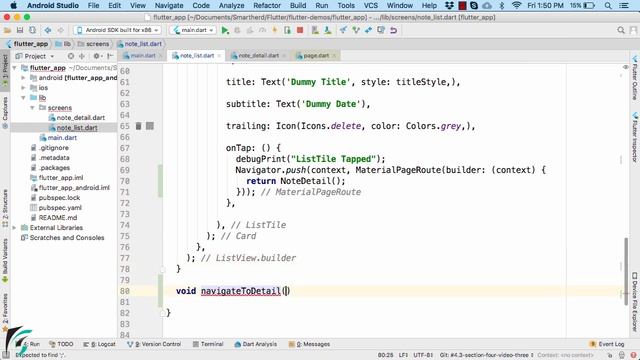Click the Debug bug icon in toolbar
Screen dimensions: 640x360
(x=237, y=30)
